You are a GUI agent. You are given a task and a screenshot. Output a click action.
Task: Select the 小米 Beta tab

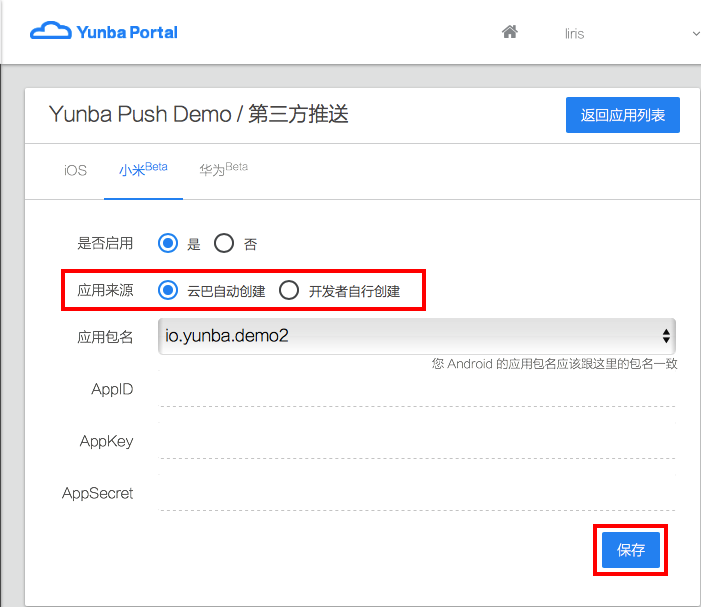coord(143,169)
